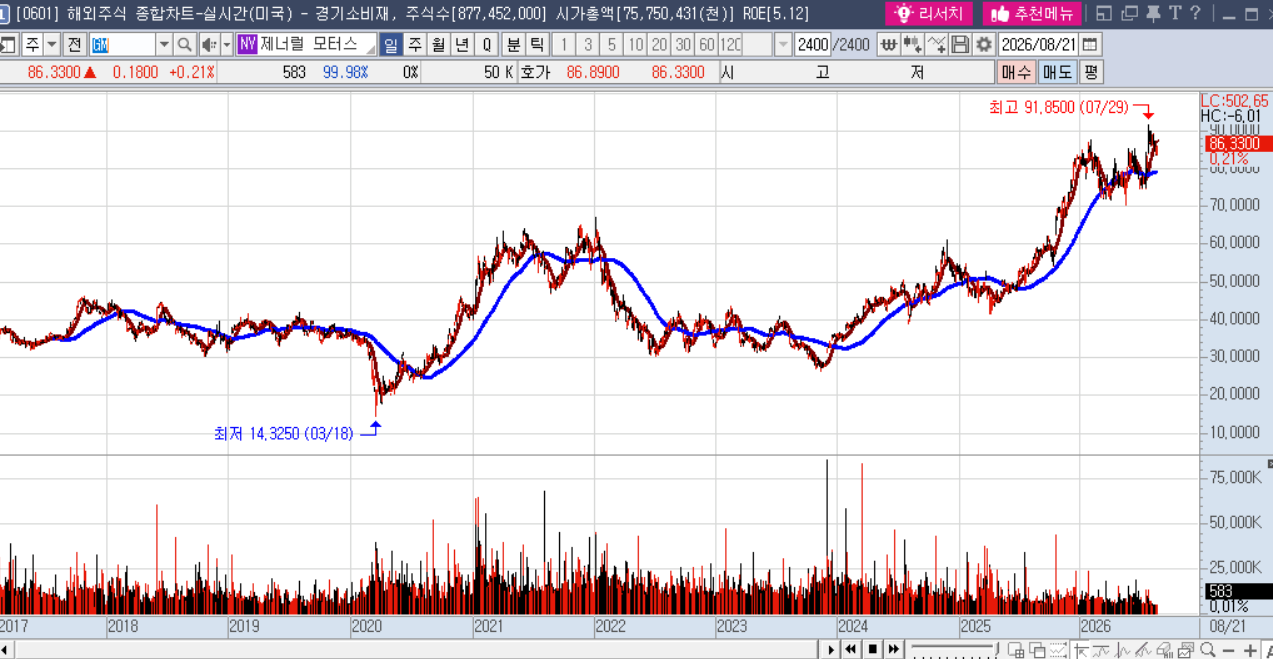Image resolution: width=1273 pixels, height=659 pixels.
Task: Select tick 틱 chart period
Action: [x=537, y=45]
